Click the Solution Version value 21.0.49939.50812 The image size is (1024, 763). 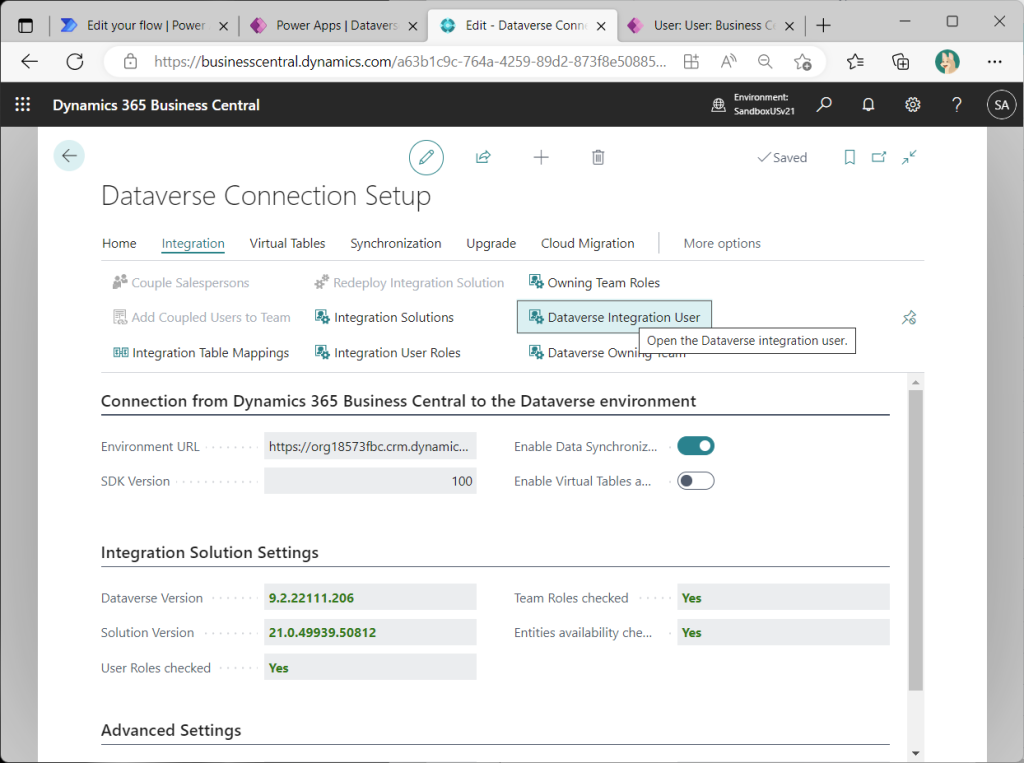pyautogui.click(x=323, y=632)
